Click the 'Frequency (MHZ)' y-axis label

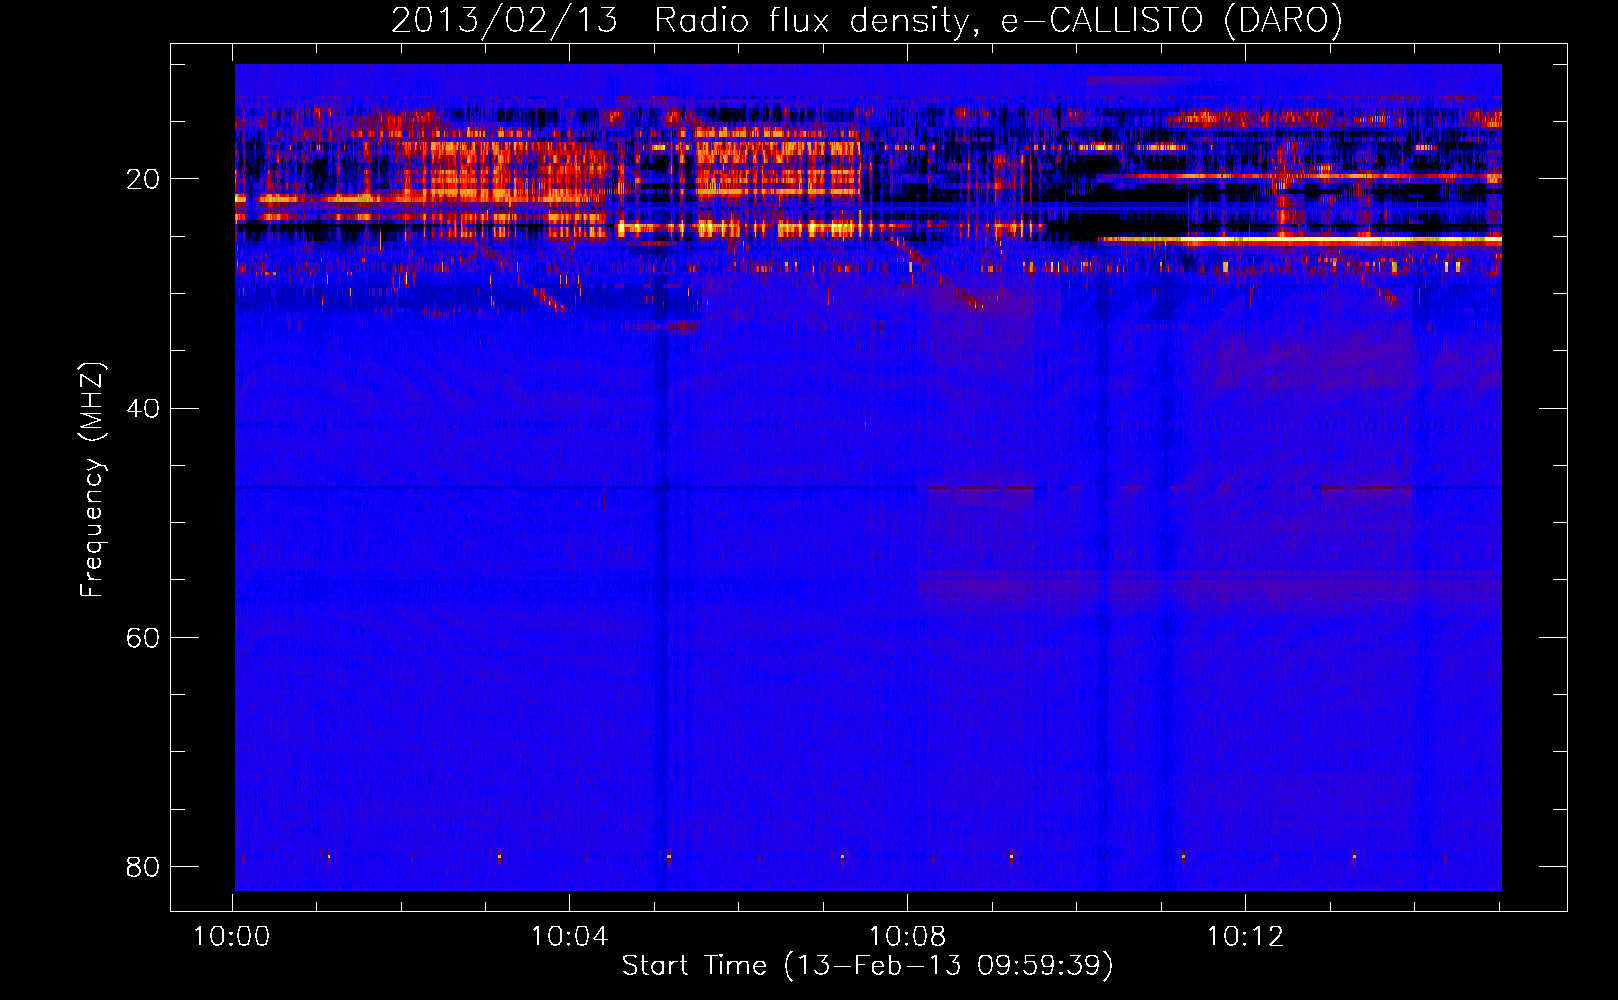[92, 480]
